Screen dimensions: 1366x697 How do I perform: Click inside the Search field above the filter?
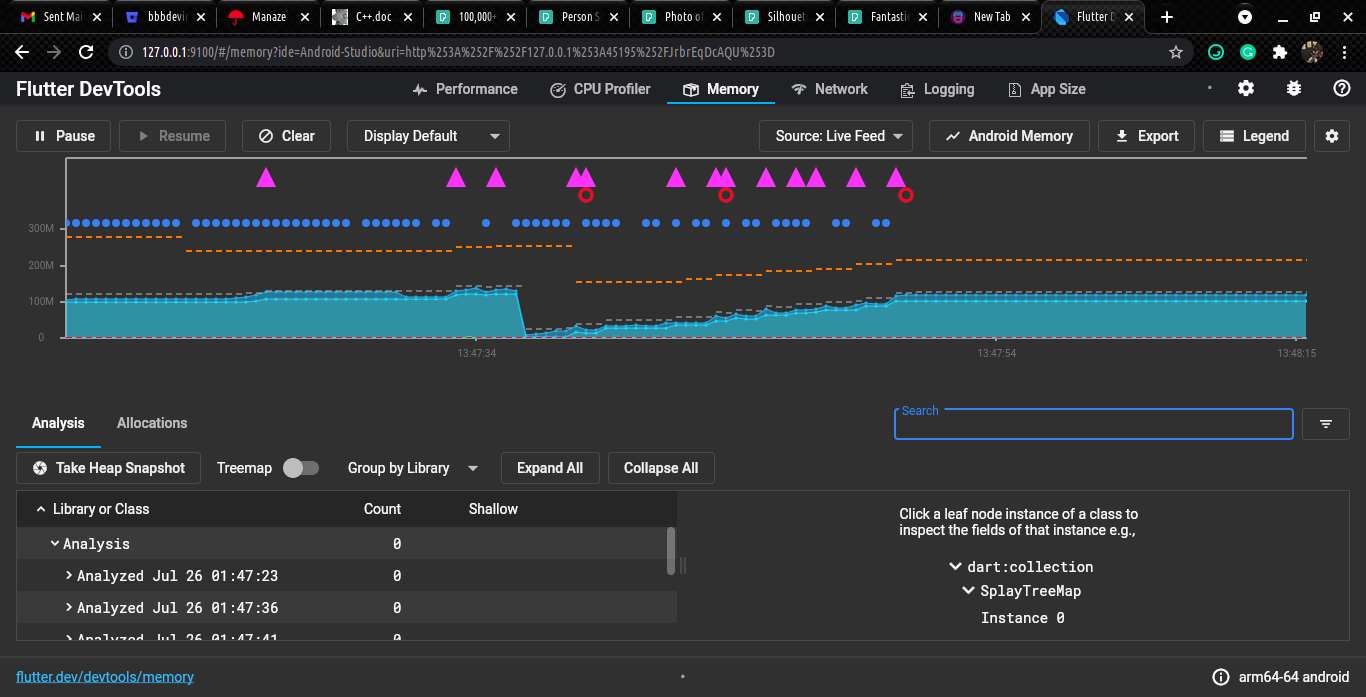pos(1092,424)
